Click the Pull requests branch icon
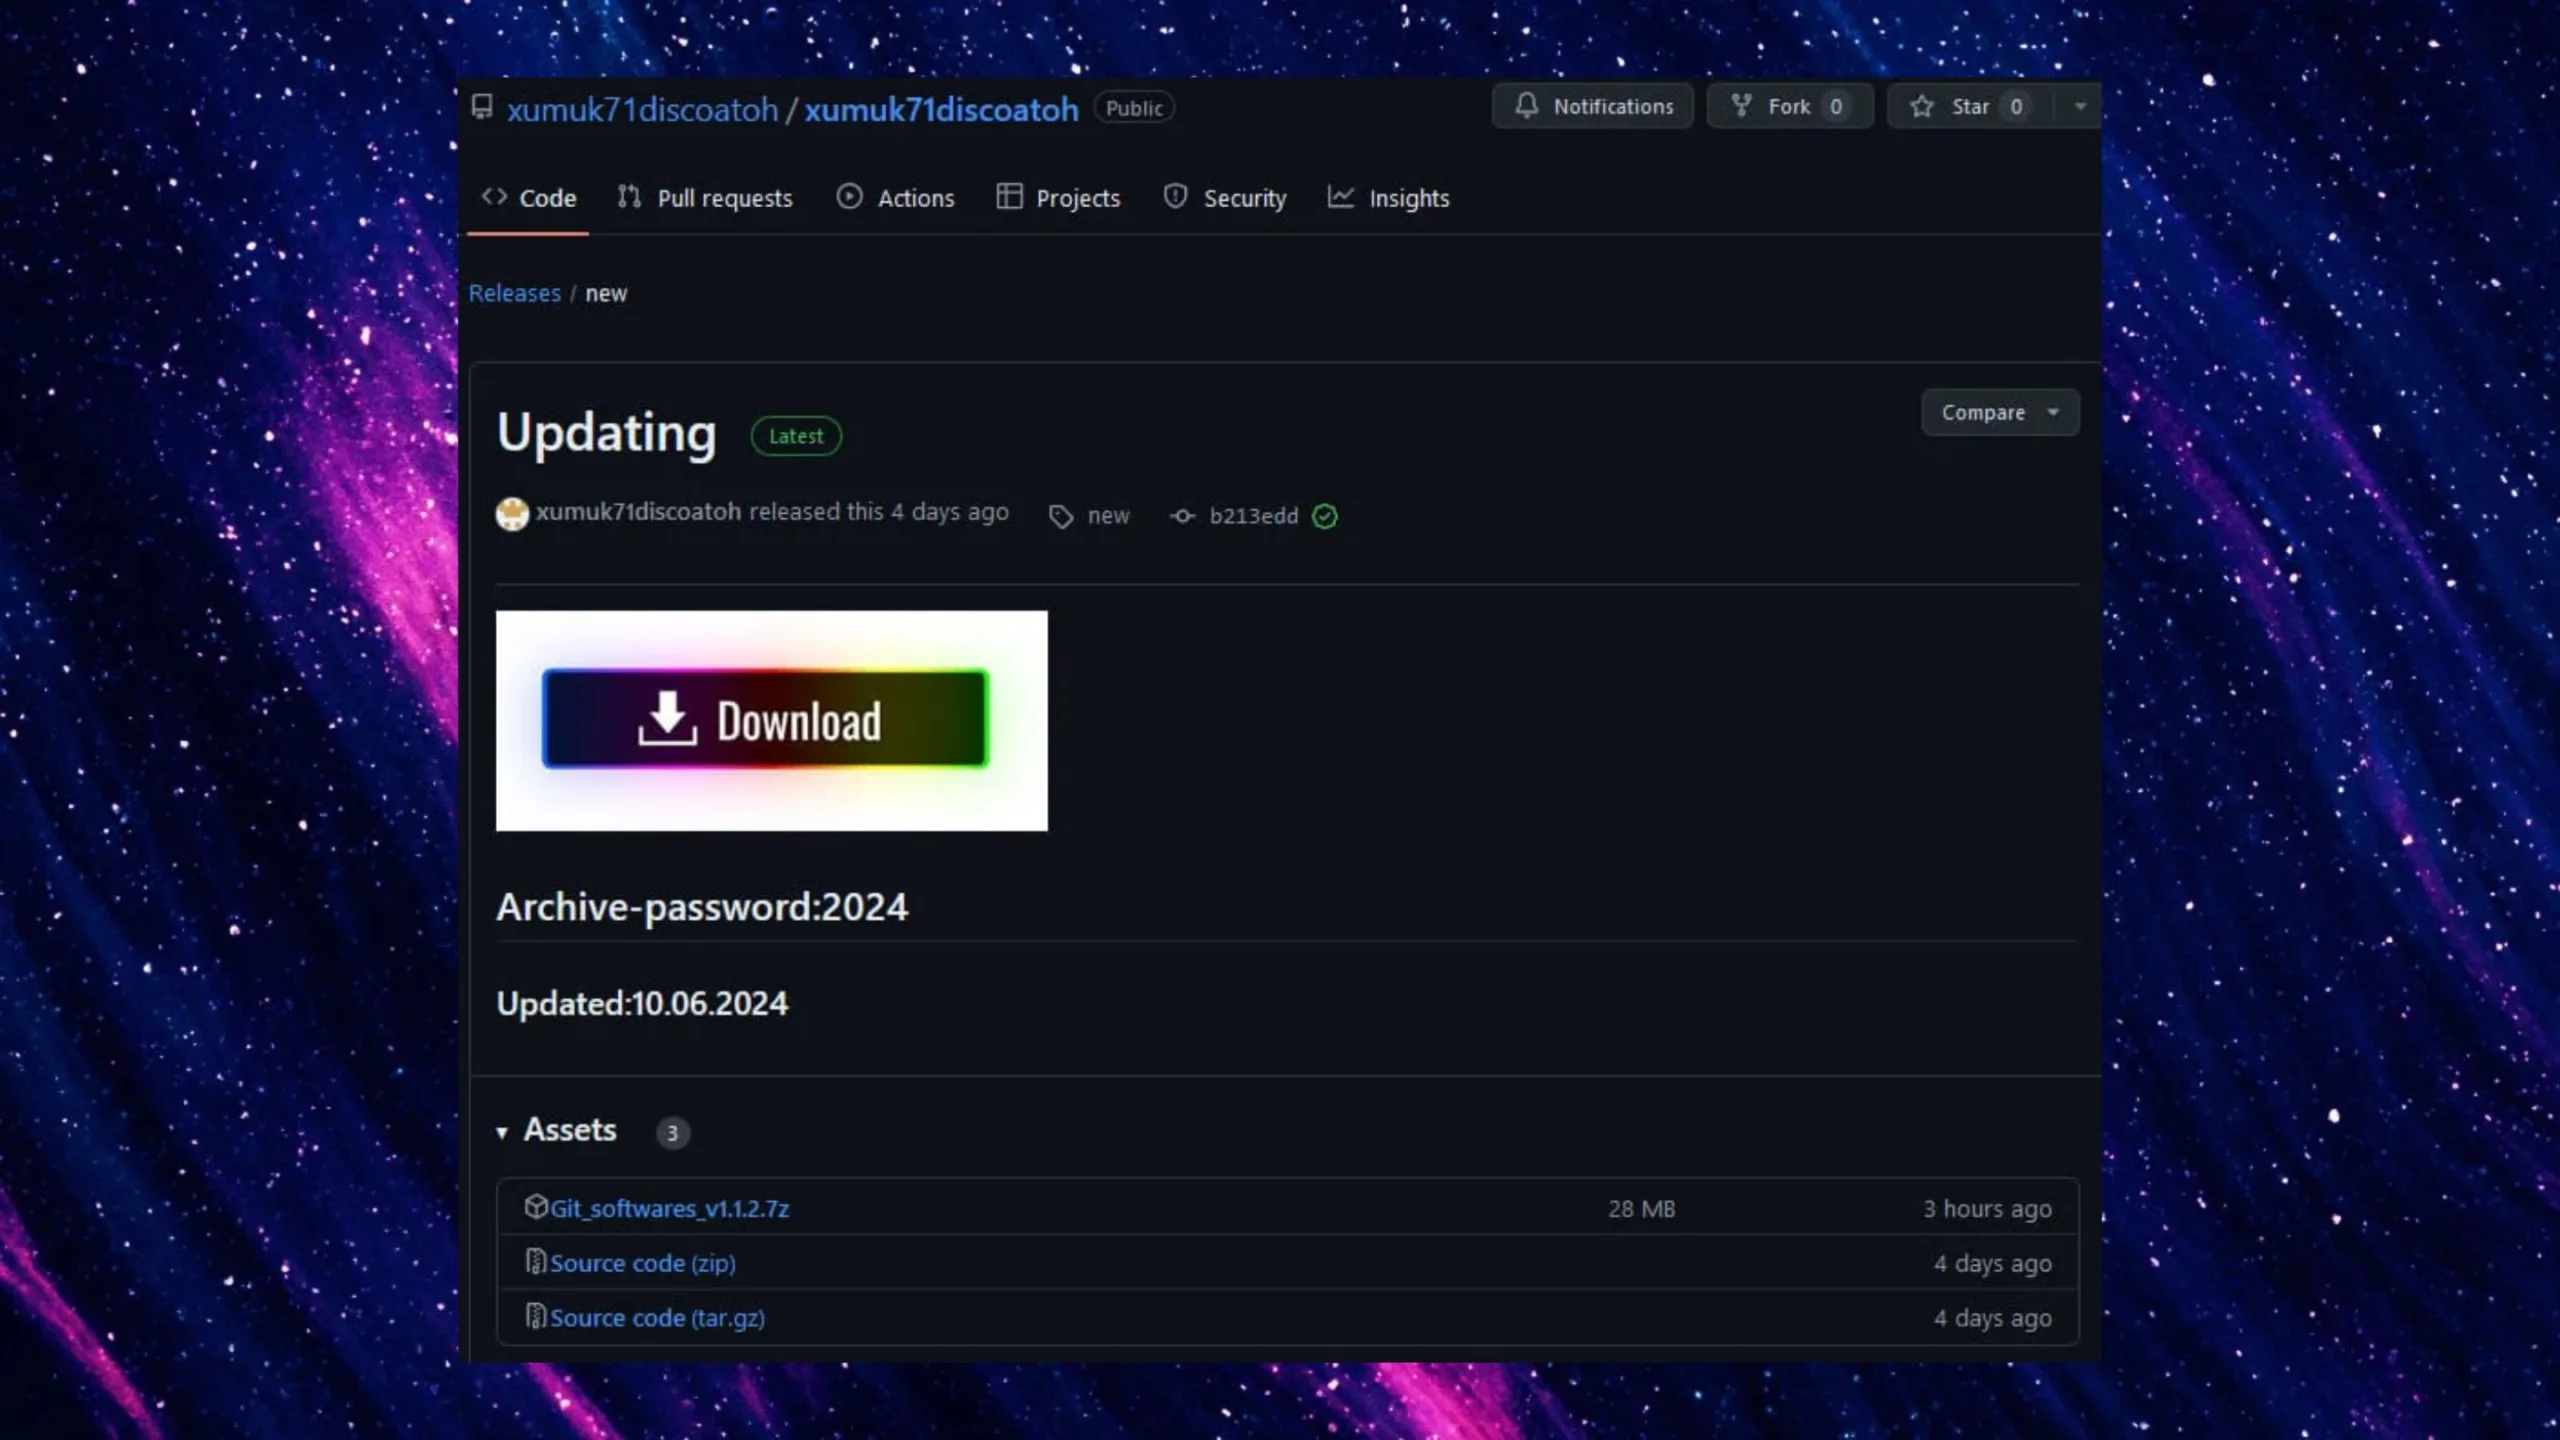The width and height of the screenshot is (2560, 1440). (629, 196)
